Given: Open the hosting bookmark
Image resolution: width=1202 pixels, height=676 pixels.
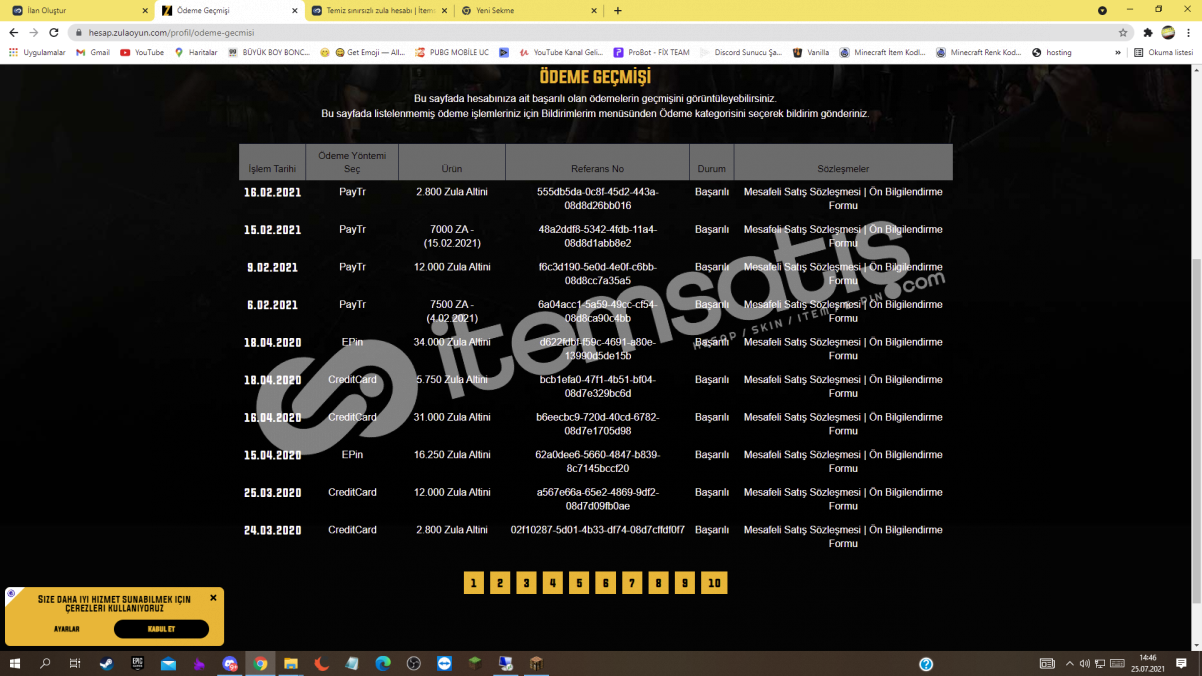Looking at the screenshot, I should click(x=1052, y=52).
